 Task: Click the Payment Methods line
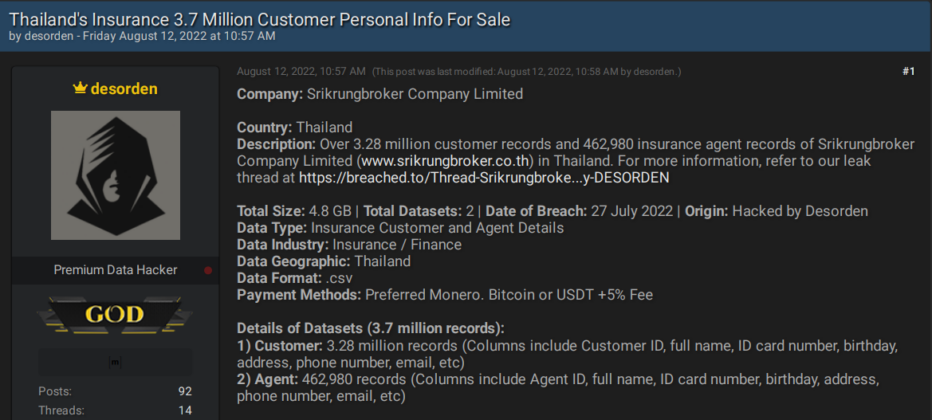[445, 295]
